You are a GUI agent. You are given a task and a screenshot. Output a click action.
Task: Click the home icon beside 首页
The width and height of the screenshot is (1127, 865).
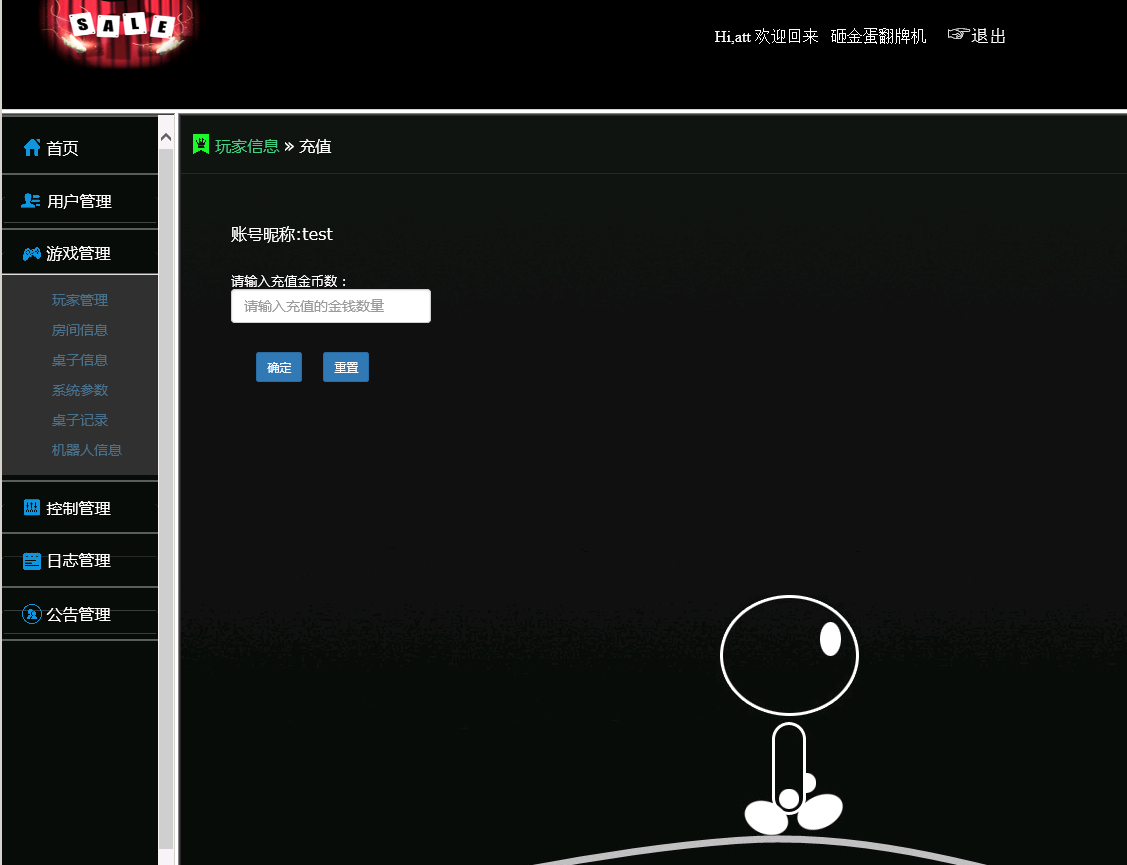click(31, 147)
